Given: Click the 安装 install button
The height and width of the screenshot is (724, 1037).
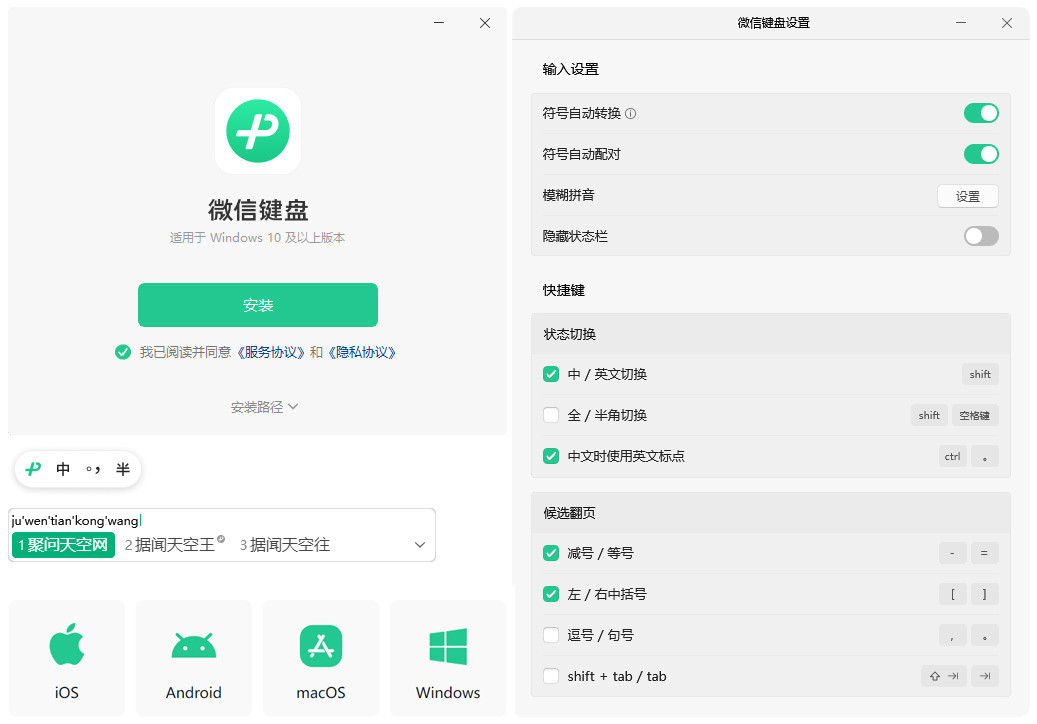Looking at the screenshot, I should point(257,305).
